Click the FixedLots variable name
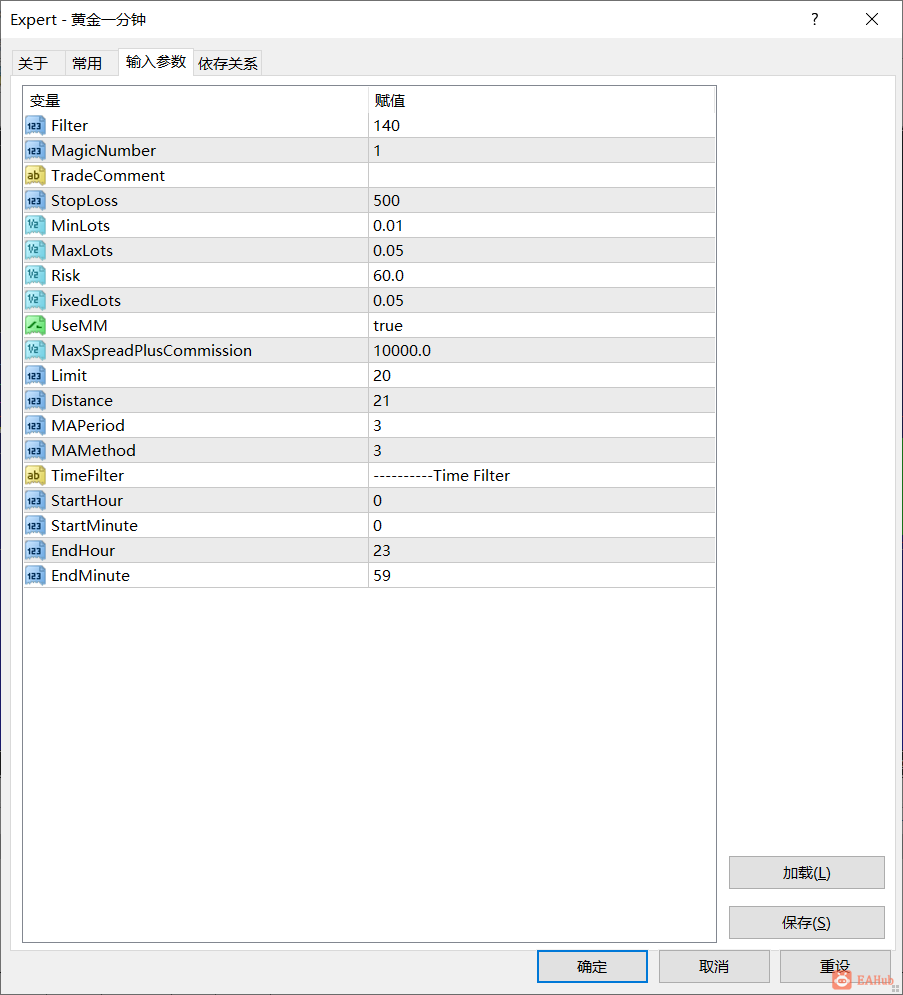 pos(86,301)
